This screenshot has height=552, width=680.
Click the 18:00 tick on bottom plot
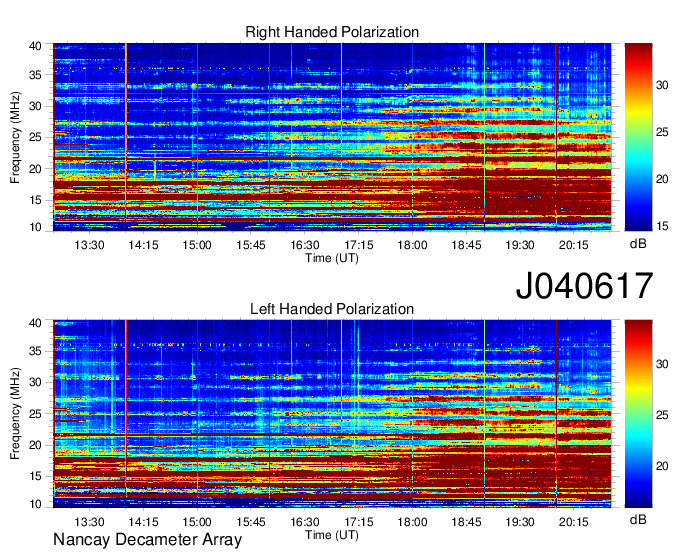[x=412, y=522]
